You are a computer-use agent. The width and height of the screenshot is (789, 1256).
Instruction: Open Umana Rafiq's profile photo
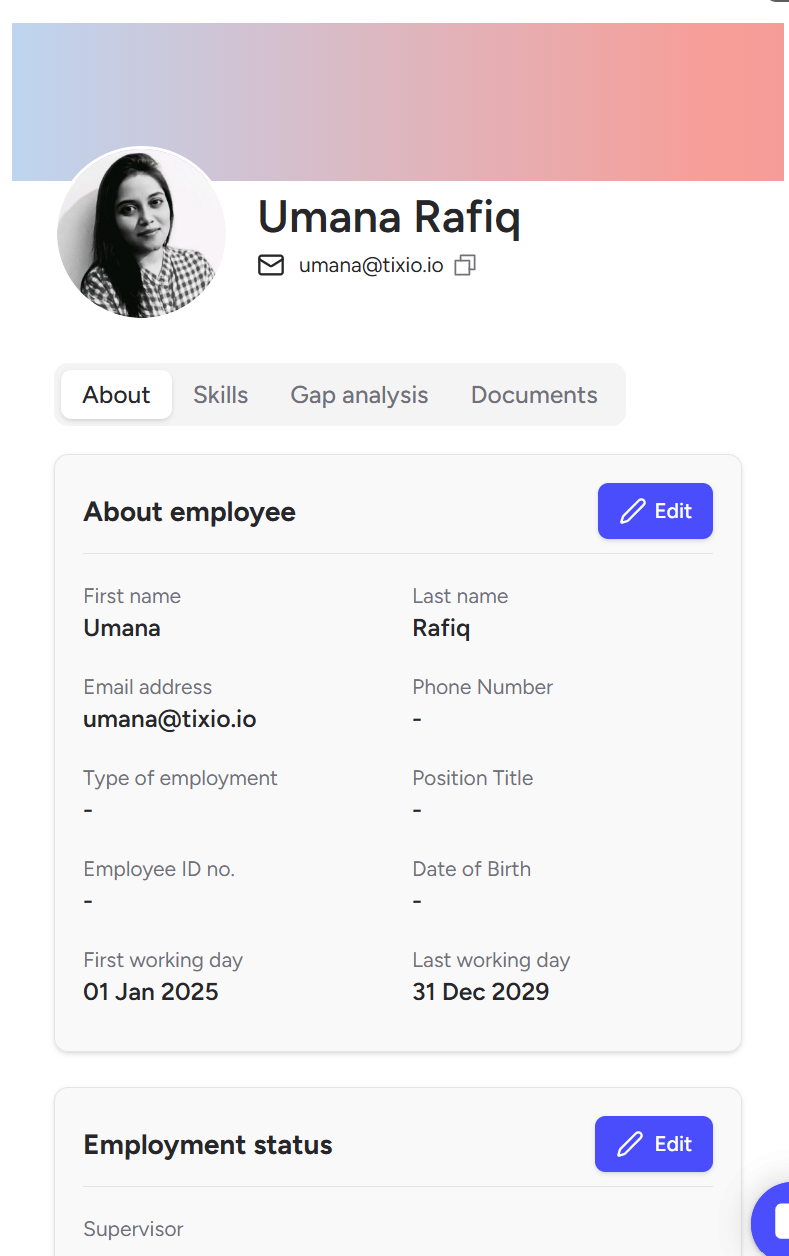pyautogui.click(x=141, y=233)
